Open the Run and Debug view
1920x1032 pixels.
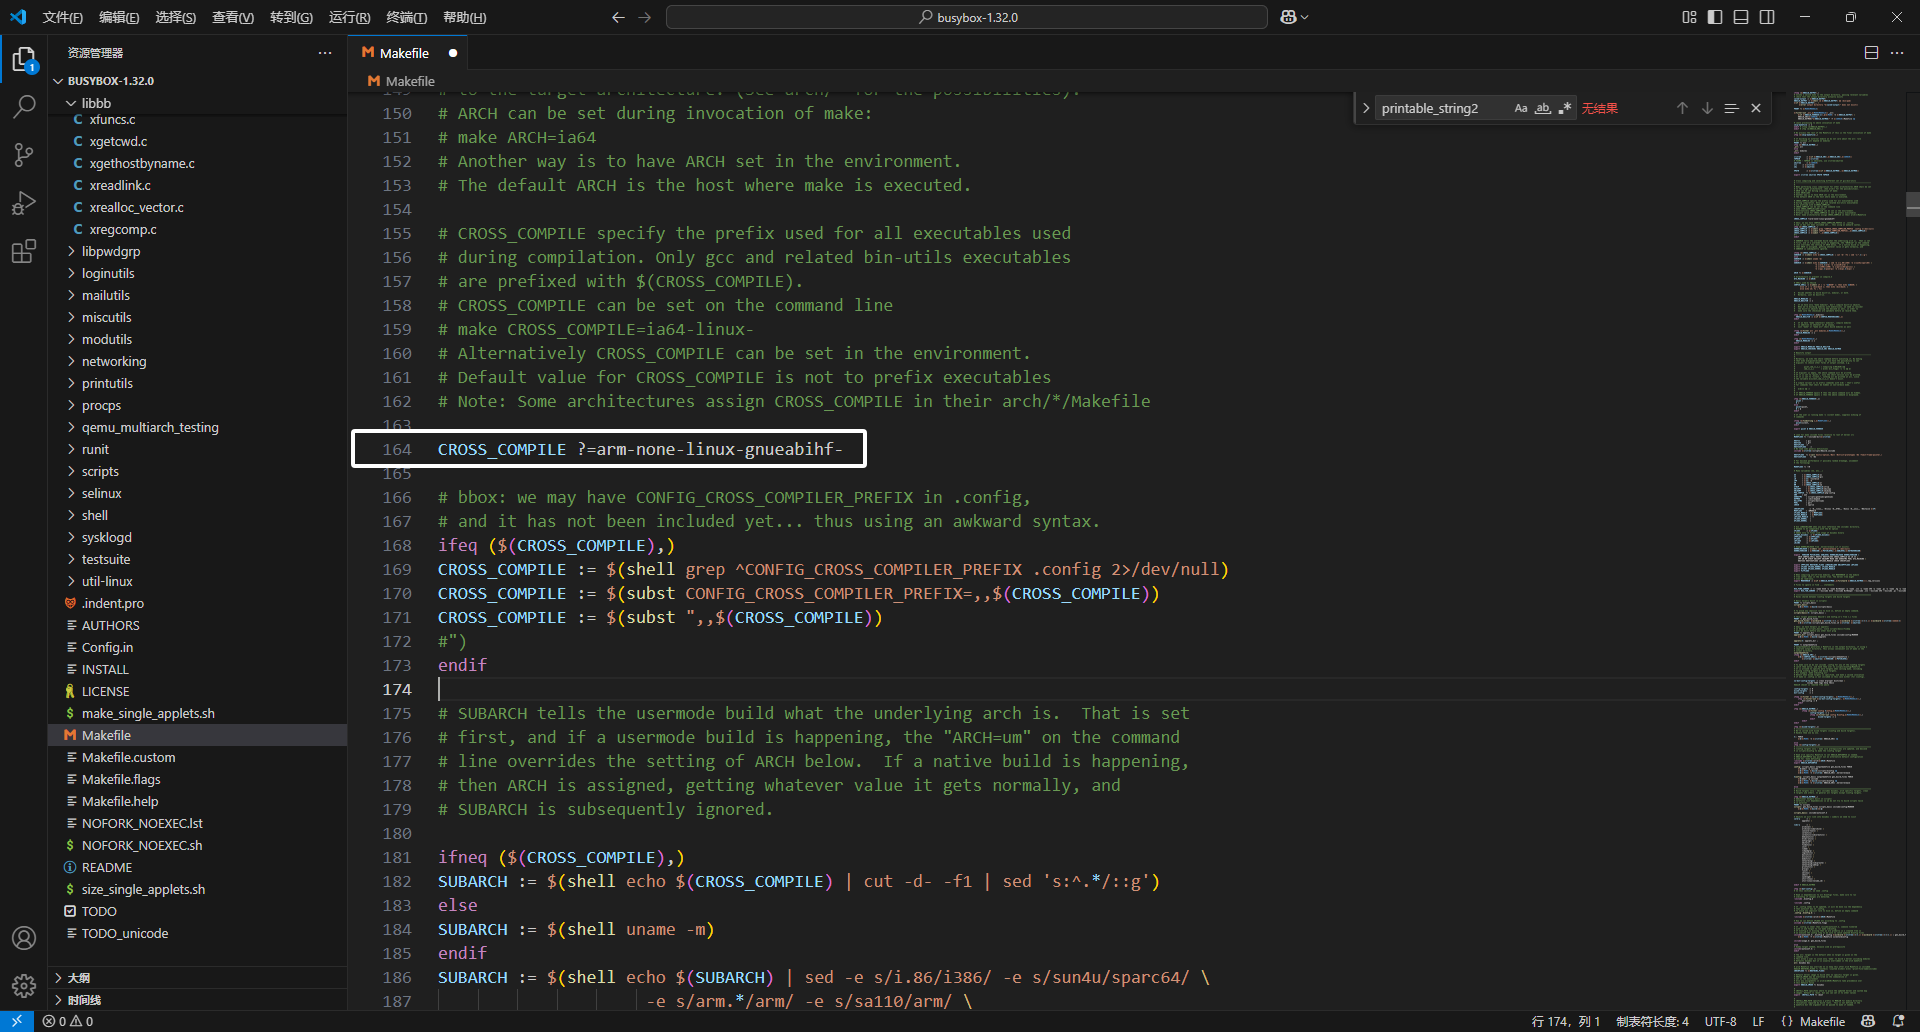click(x=24, y=203)
